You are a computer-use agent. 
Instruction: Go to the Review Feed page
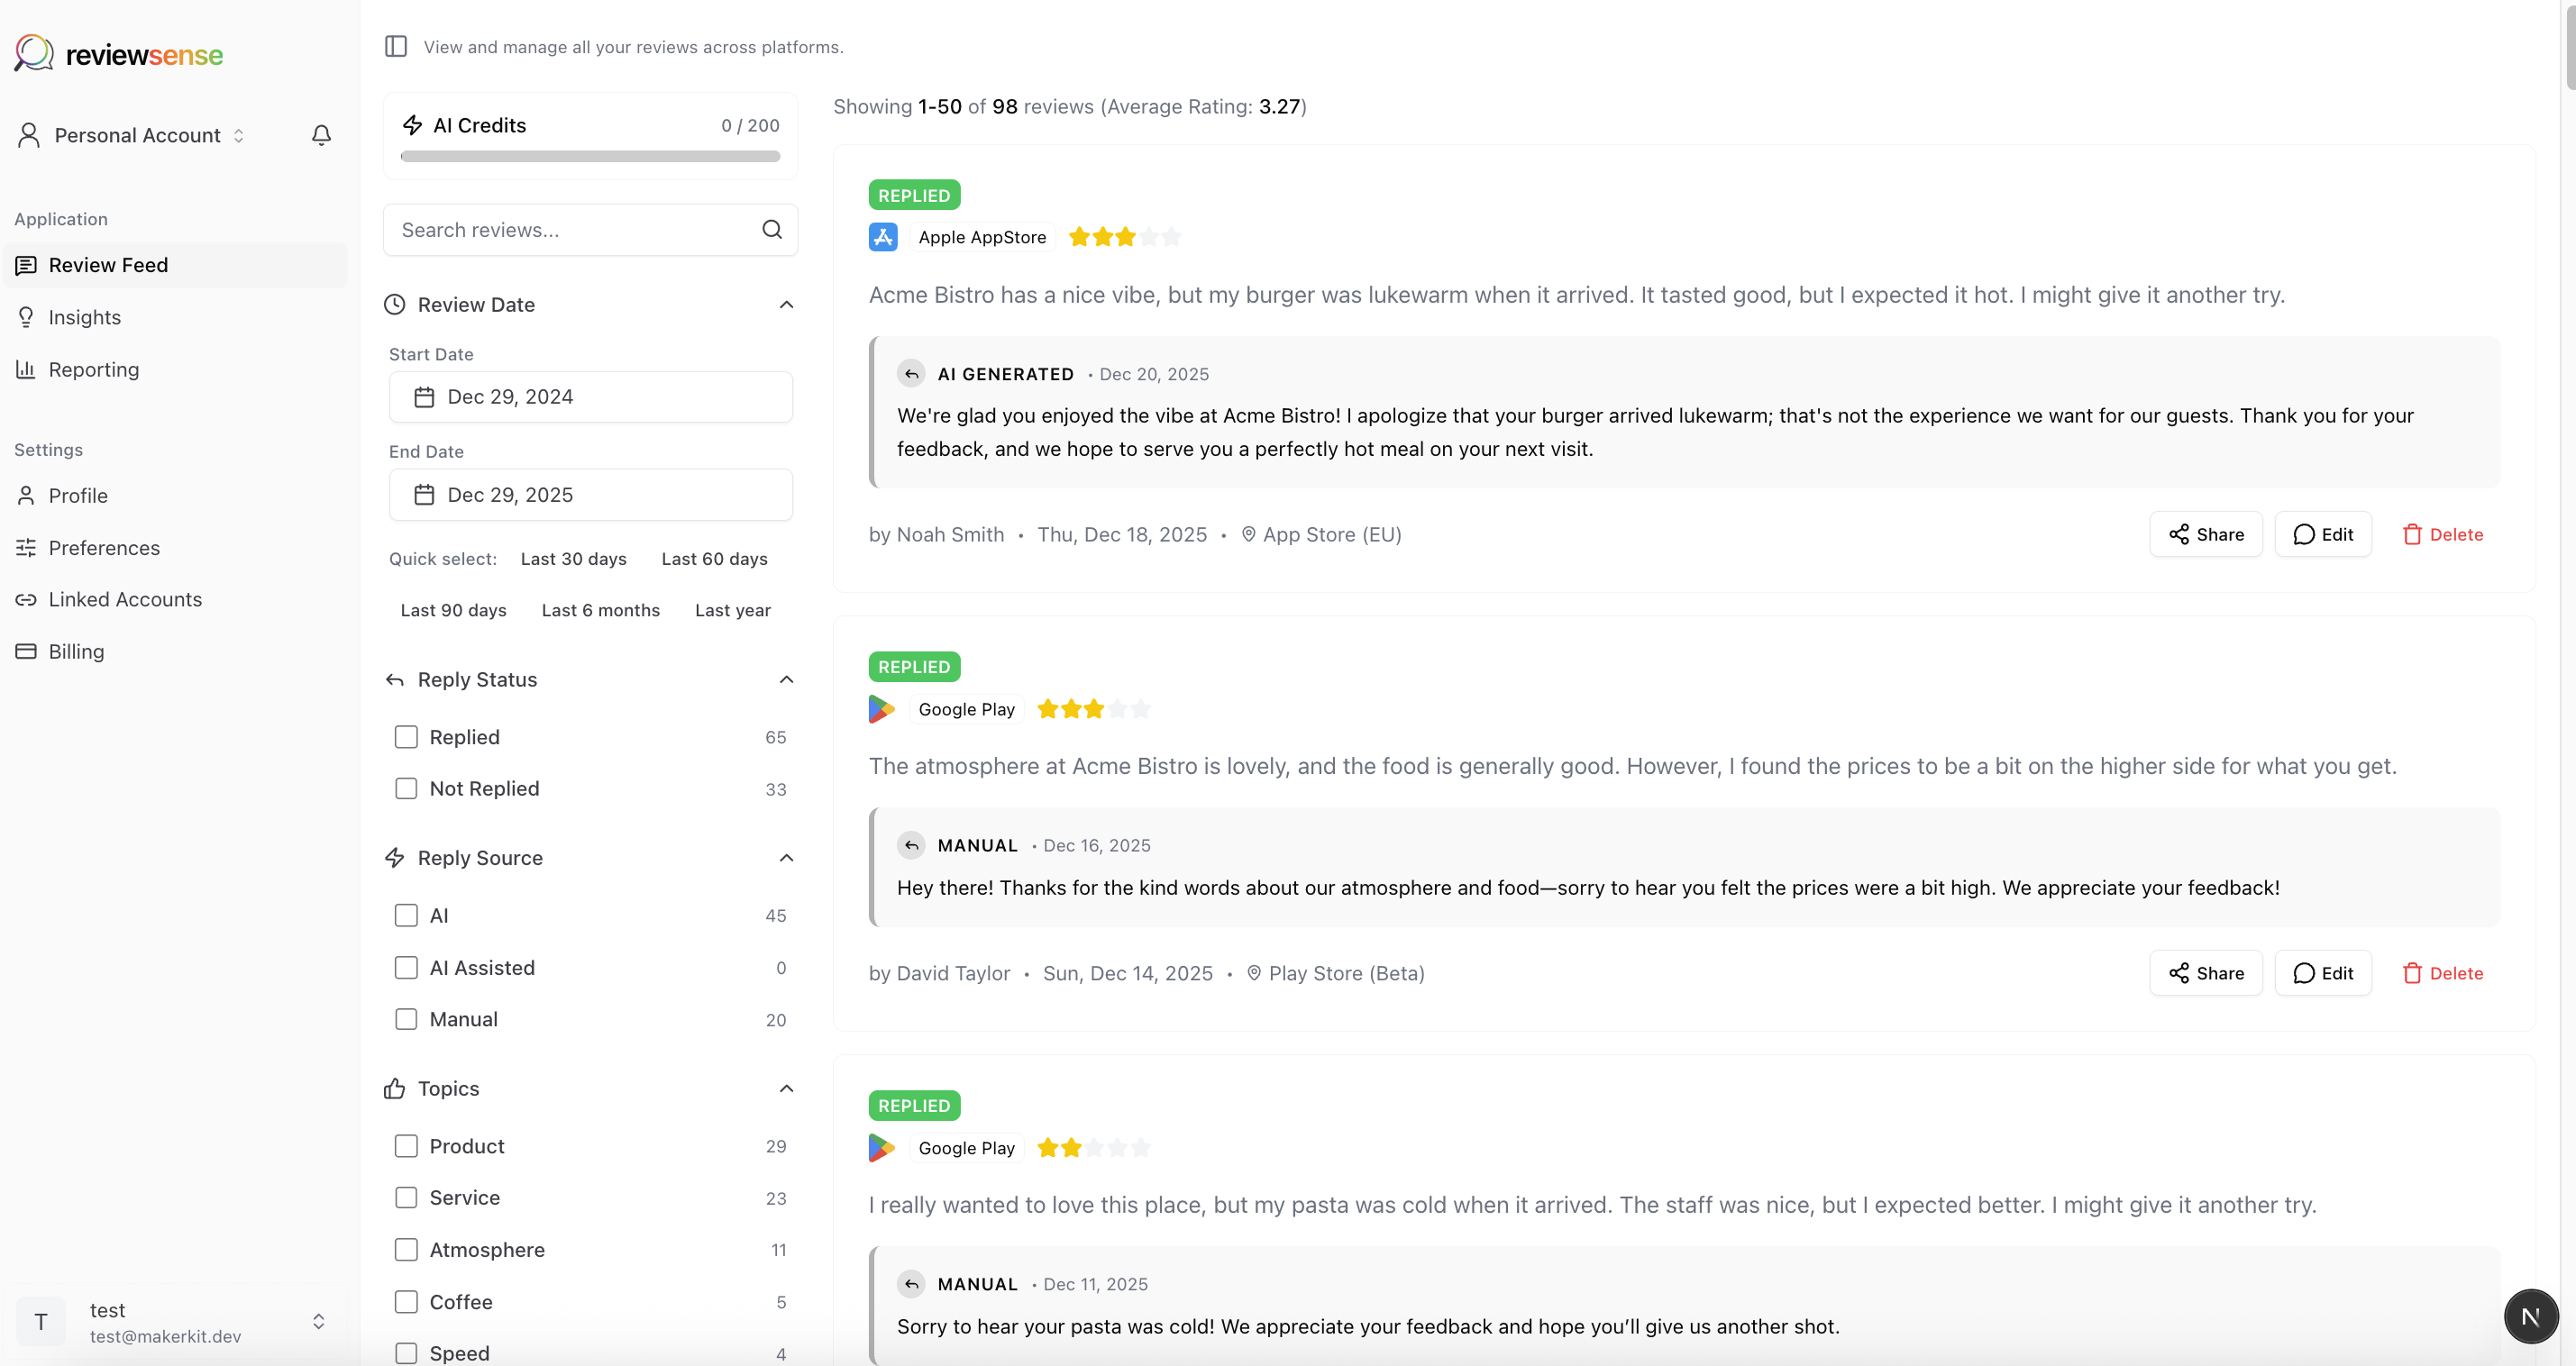(x=108, y=265)
